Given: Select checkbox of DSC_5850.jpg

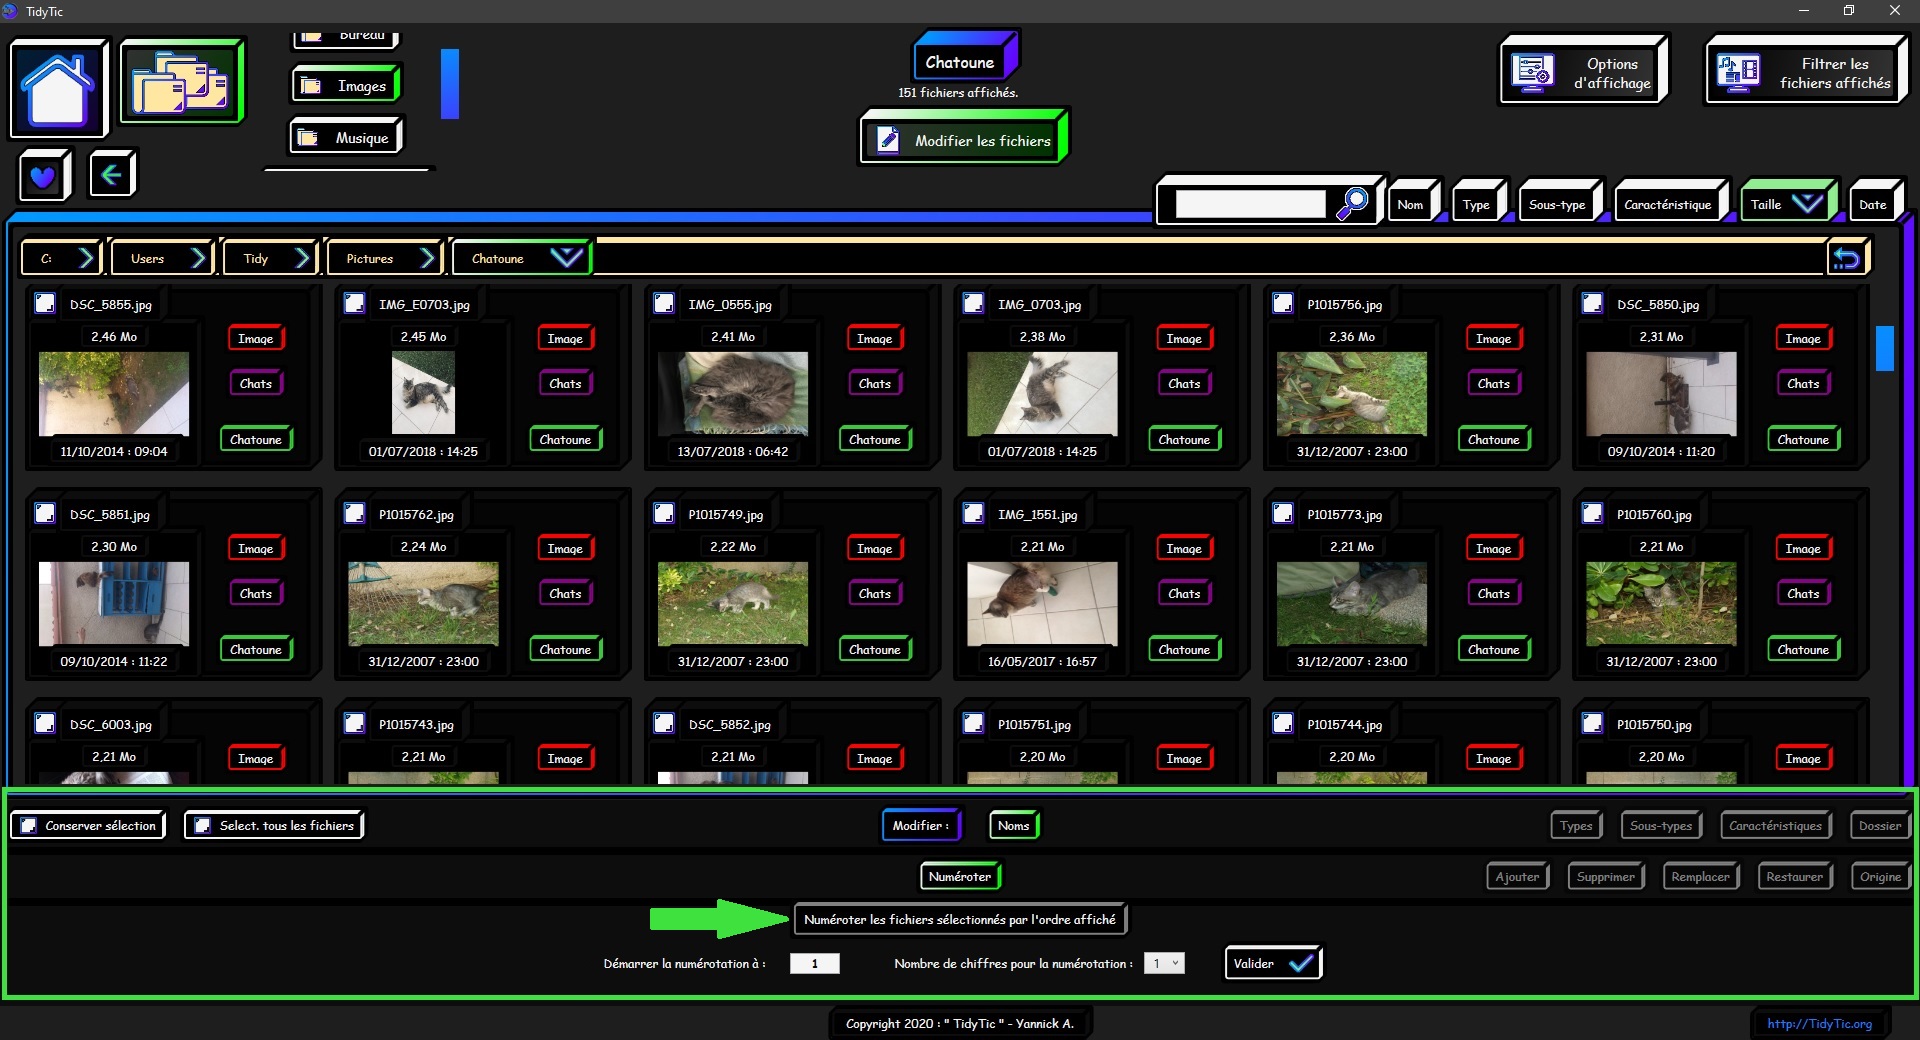Looking at the screenshot, I should (1592, 303).
